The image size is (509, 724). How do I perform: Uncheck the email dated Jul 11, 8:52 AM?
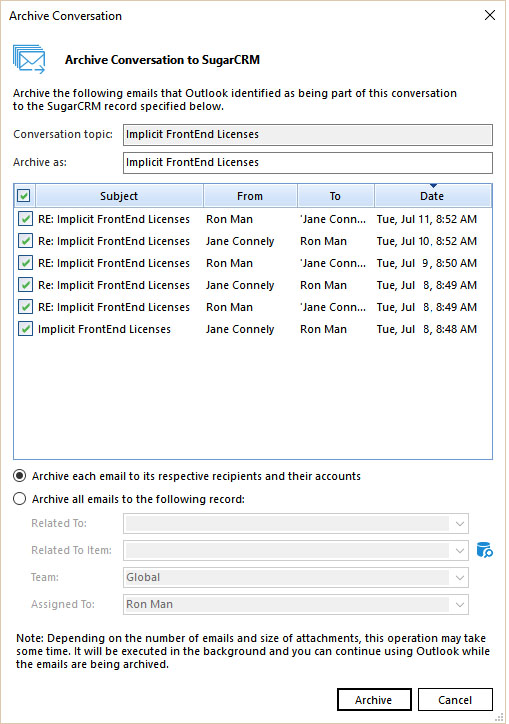pyautogui.click(x=25, y=219)
